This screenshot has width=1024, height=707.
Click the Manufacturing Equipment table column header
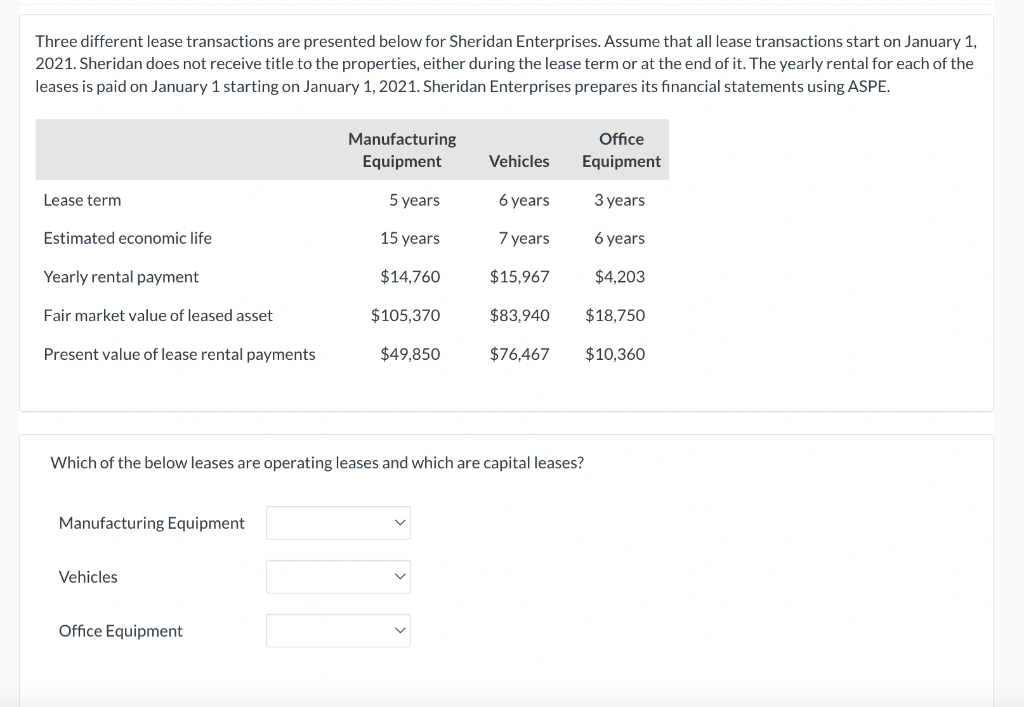click(402, 150)
